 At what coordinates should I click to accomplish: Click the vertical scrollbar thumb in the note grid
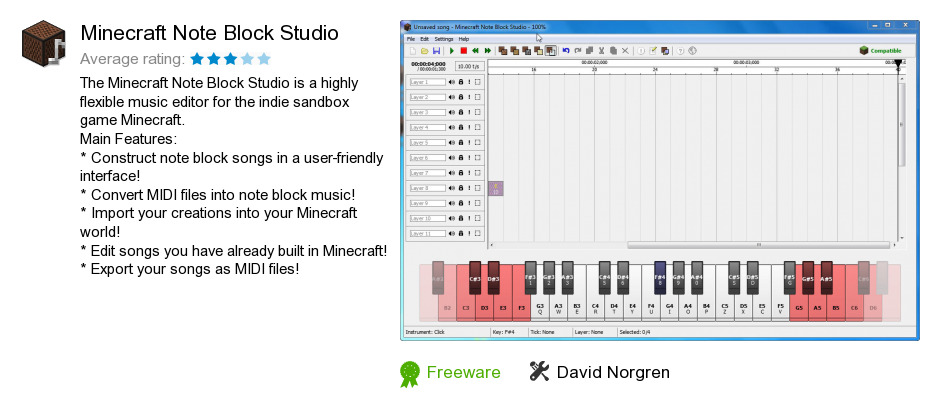pyautogui.click(x=902, y=124)
